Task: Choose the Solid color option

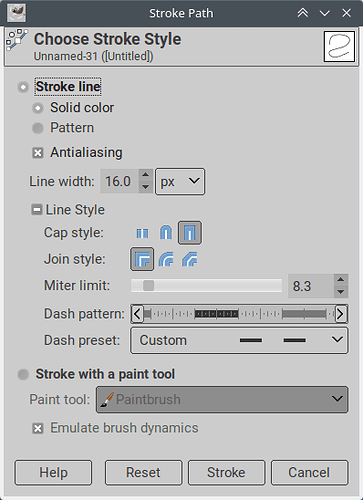Action: tap(38, 108)
